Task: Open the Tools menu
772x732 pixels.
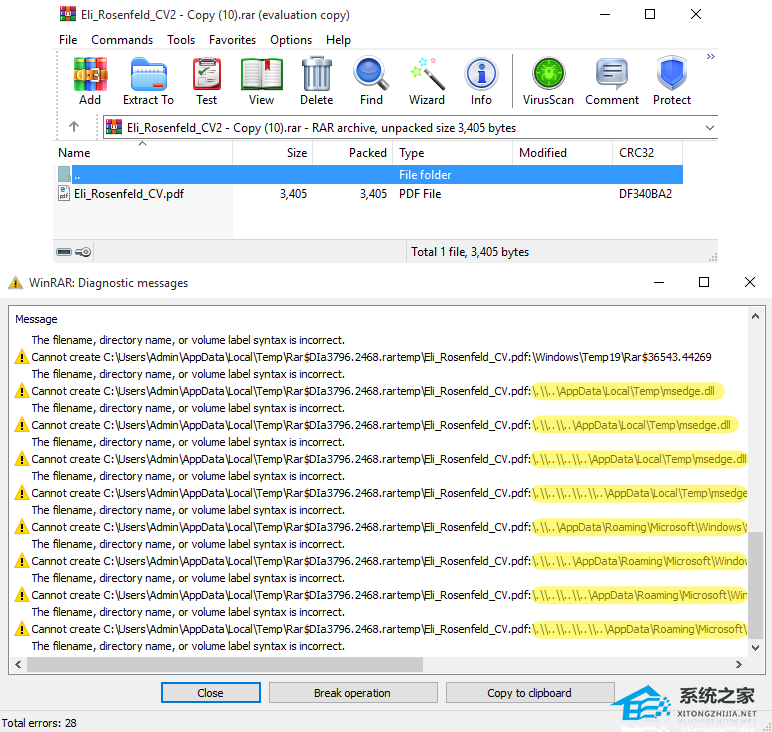Action: tap(181, 40)
